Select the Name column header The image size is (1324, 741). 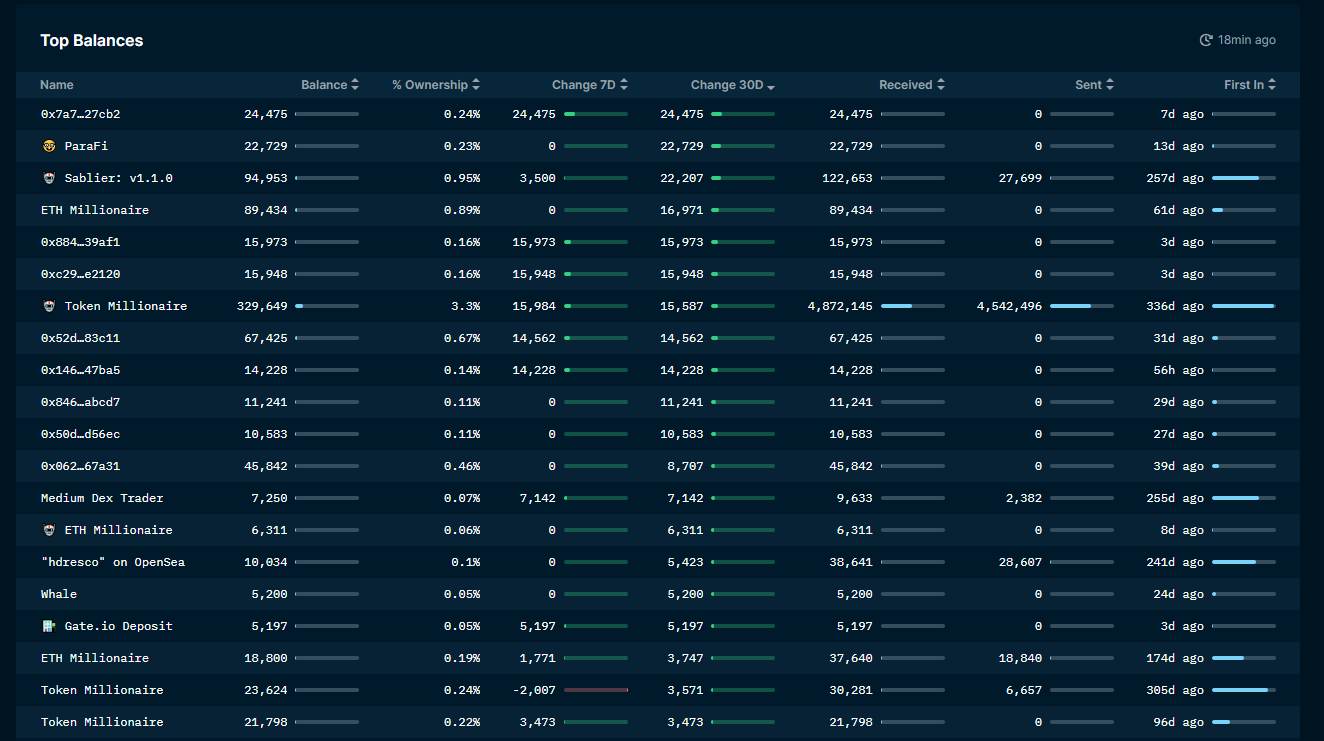(x=57, y=84)
